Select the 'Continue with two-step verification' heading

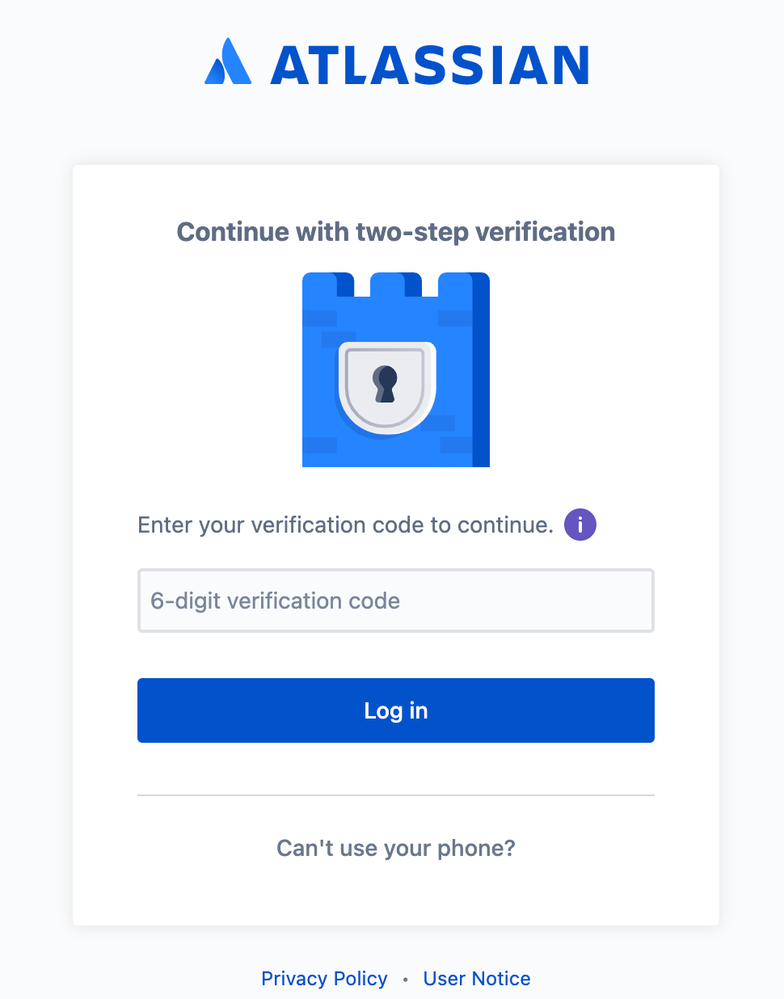click(x=396, y=232)
